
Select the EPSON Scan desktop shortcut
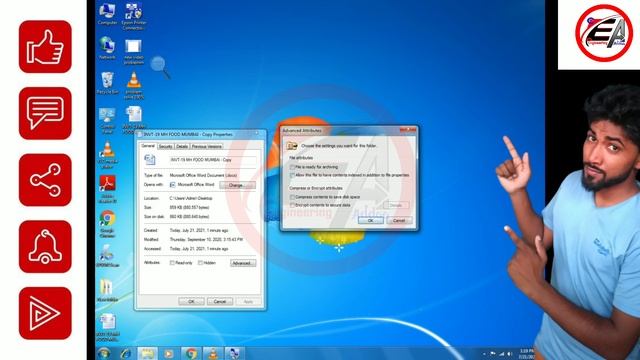click(107, 256)
